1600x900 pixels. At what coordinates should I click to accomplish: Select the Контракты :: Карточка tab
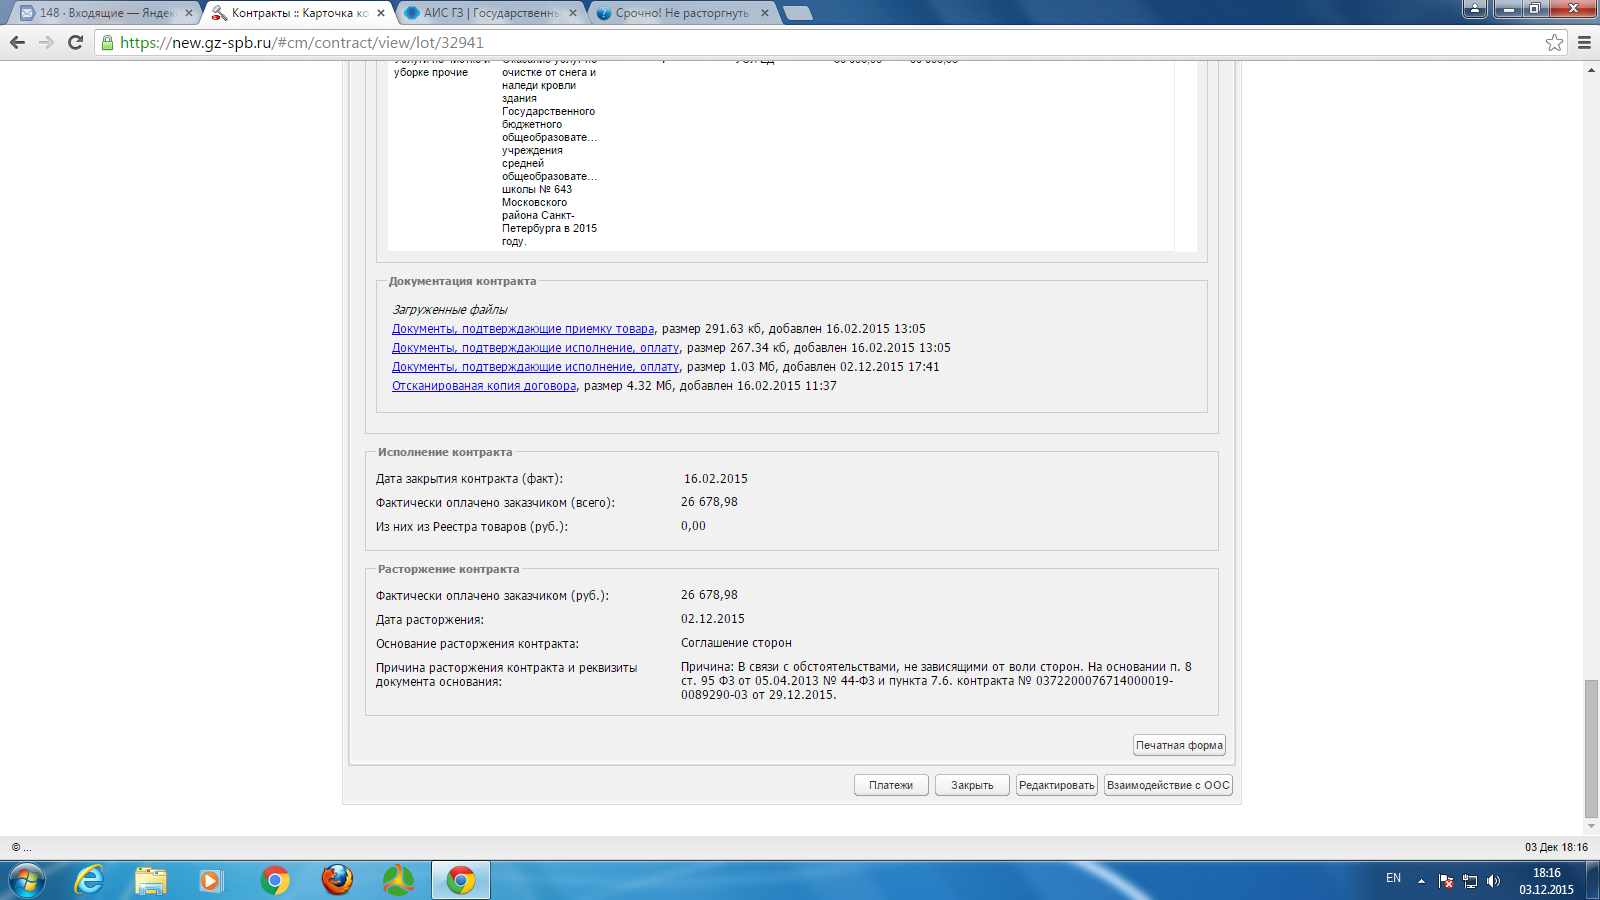coord(295,13)
